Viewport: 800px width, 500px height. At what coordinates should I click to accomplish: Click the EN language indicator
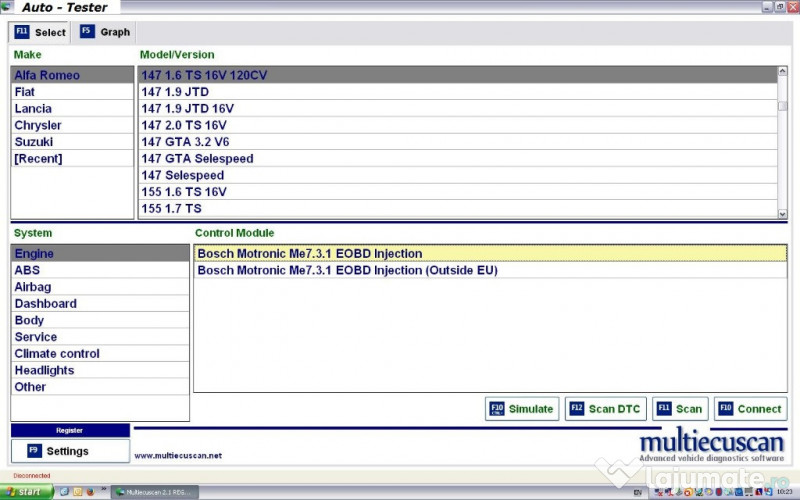coord(638,493)
